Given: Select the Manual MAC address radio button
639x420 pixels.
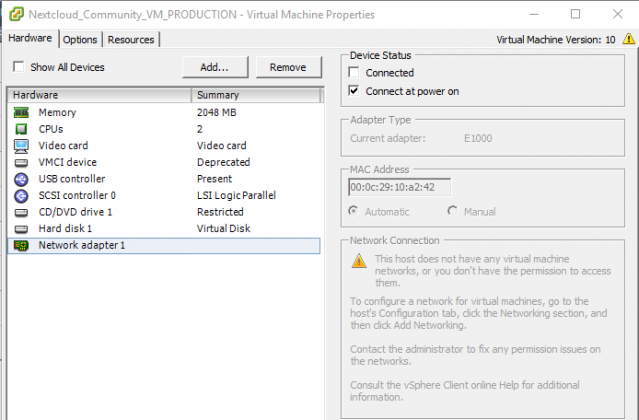Looking at the screenshot, I should pyautogui.click(x=452, y=211).
